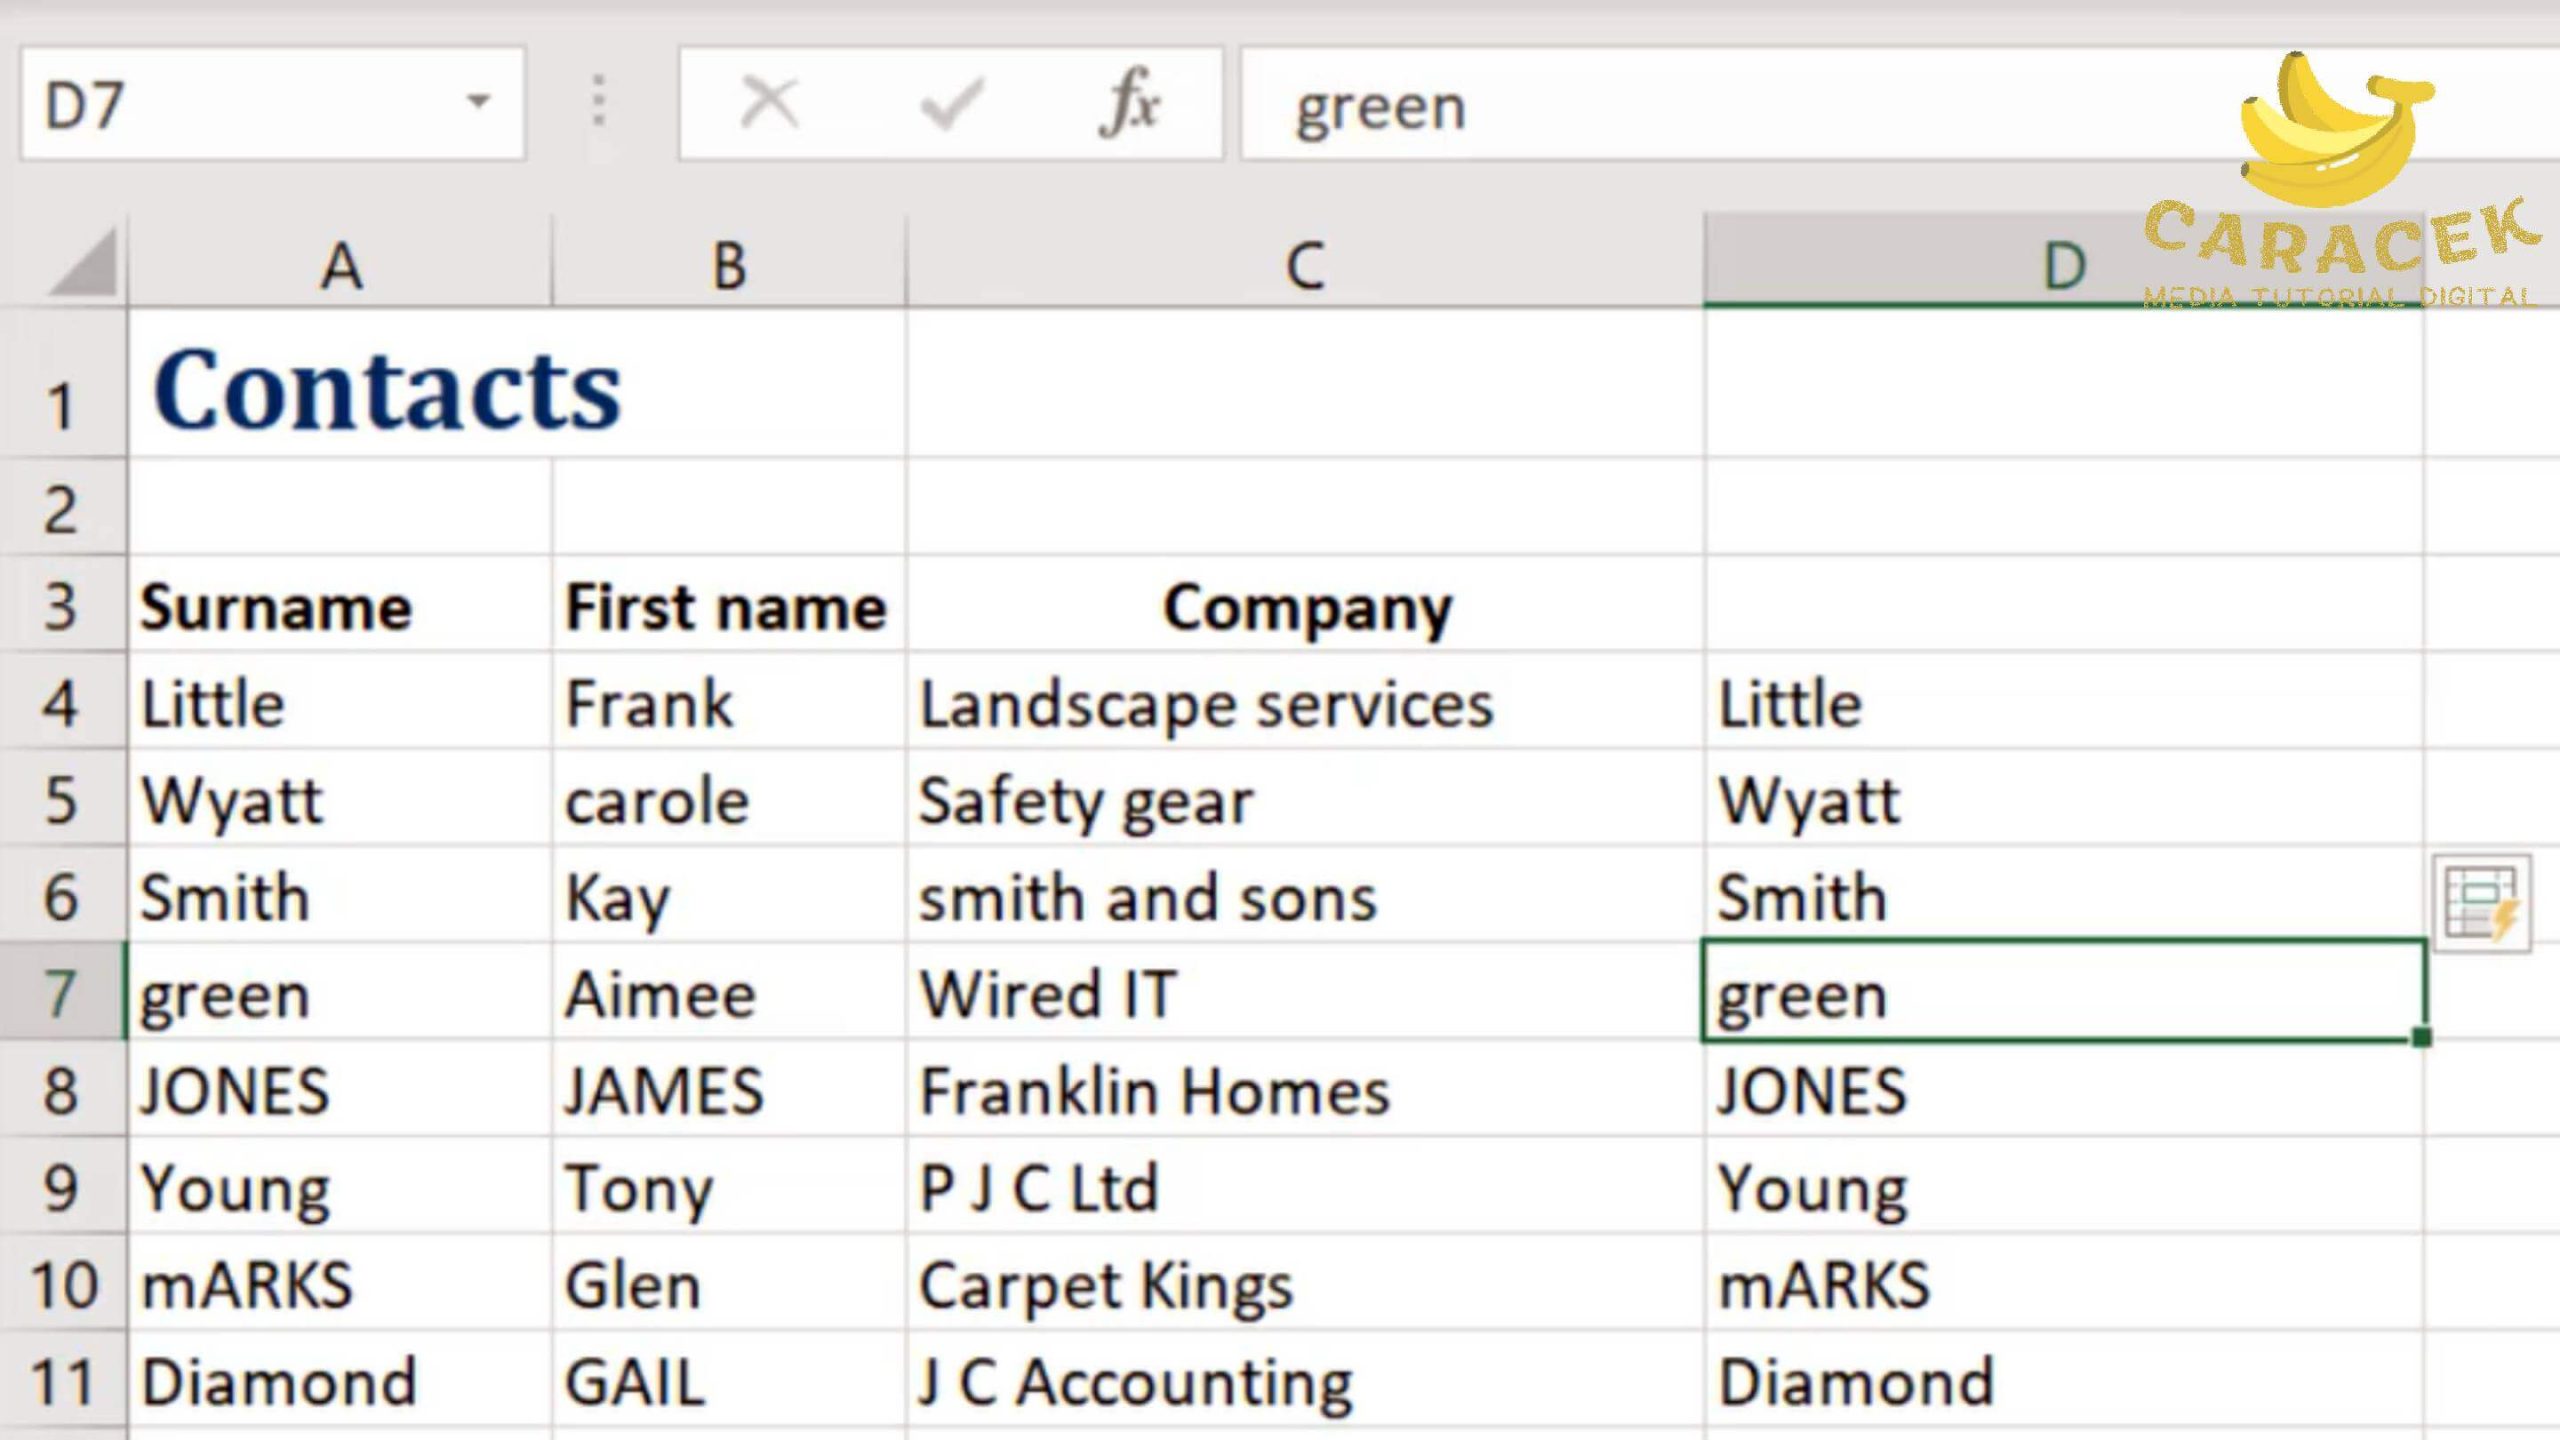This screenshot has width=2560, height=1440.
Task: Select the JAMES cell
Action: tap(729, 1088)
